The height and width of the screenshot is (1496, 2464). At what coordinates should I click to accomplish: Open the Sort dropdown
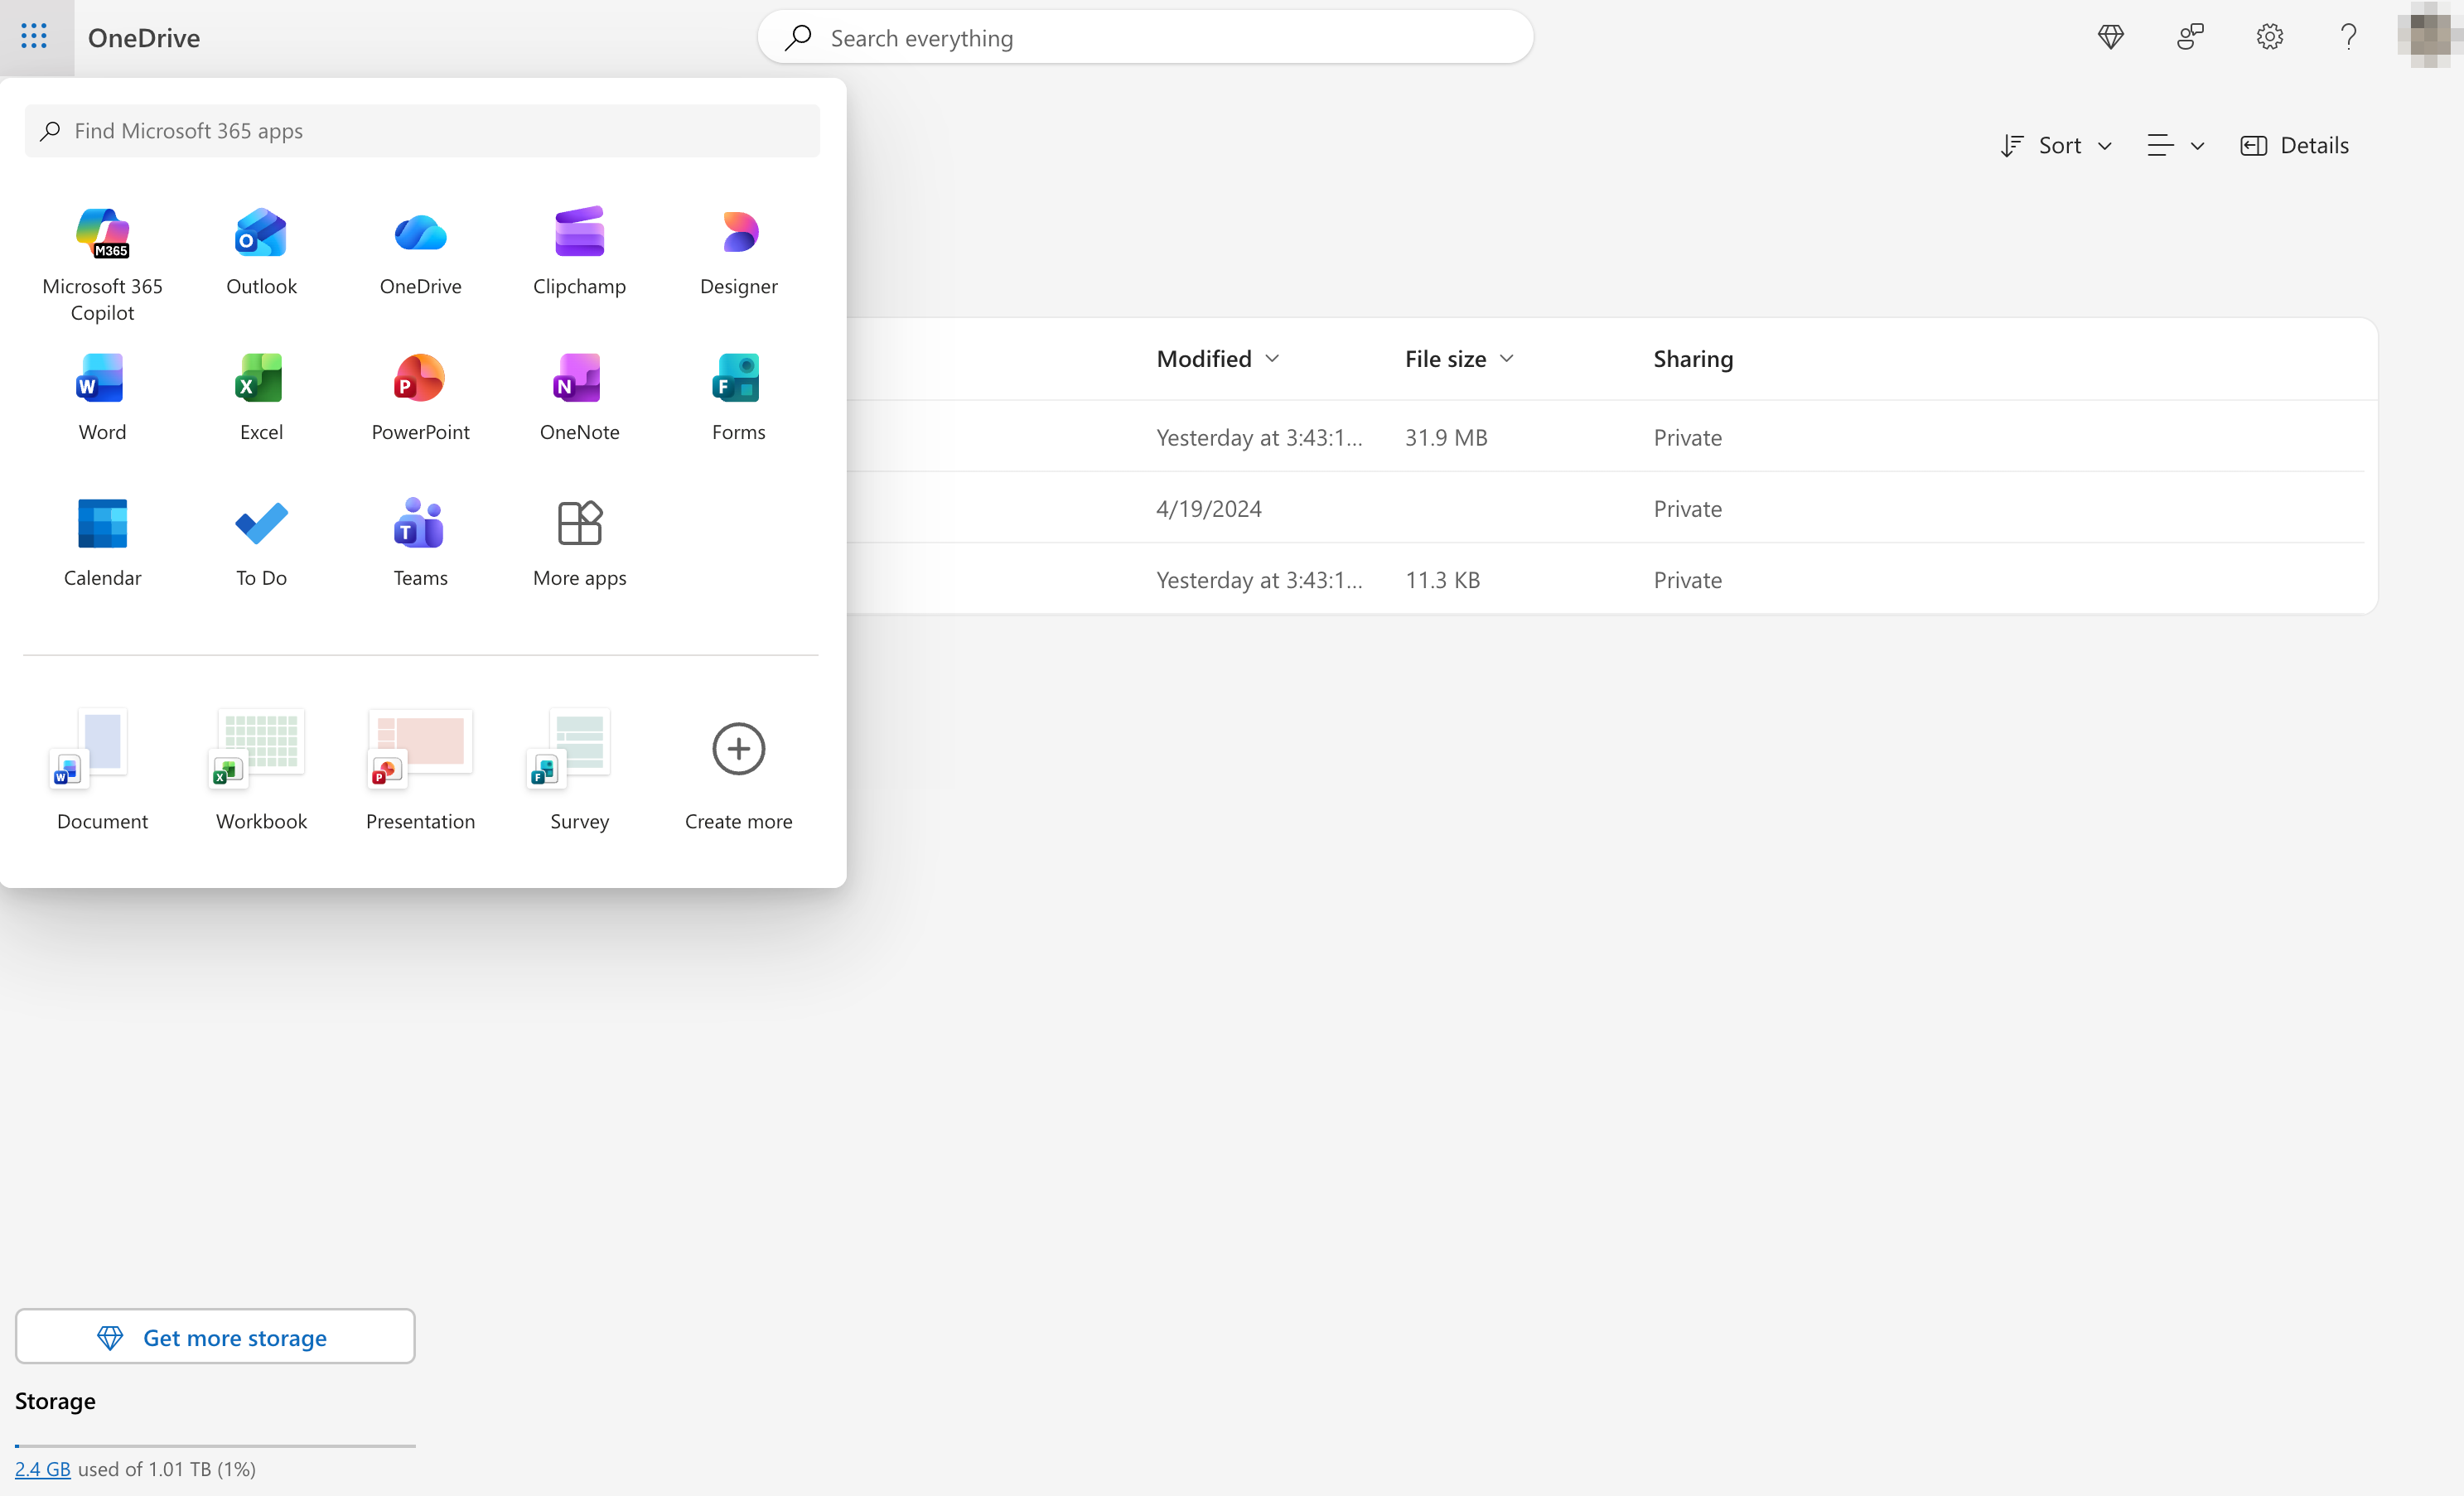(x=2056, y=145)
